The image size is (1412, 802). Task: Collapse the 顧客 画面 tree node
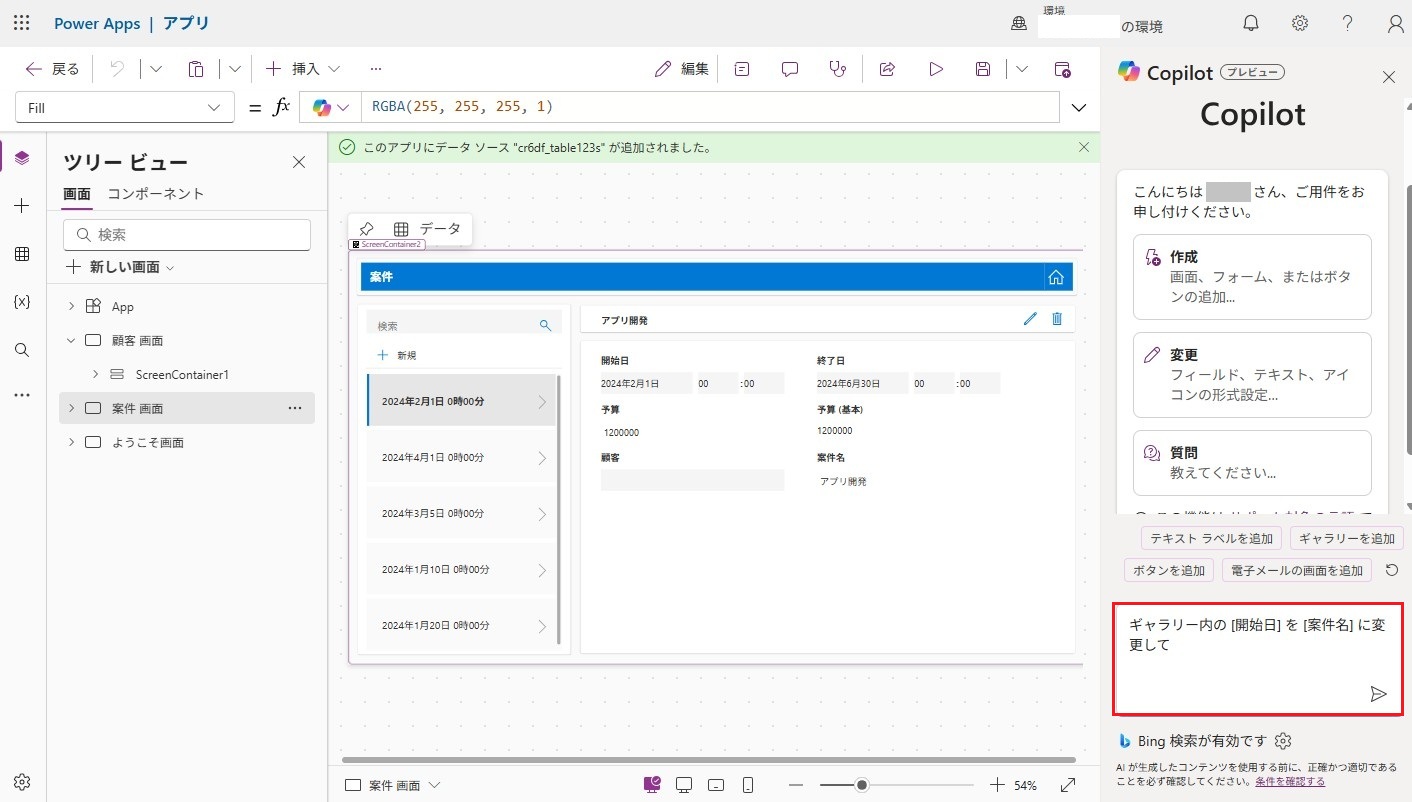(71, 340)
